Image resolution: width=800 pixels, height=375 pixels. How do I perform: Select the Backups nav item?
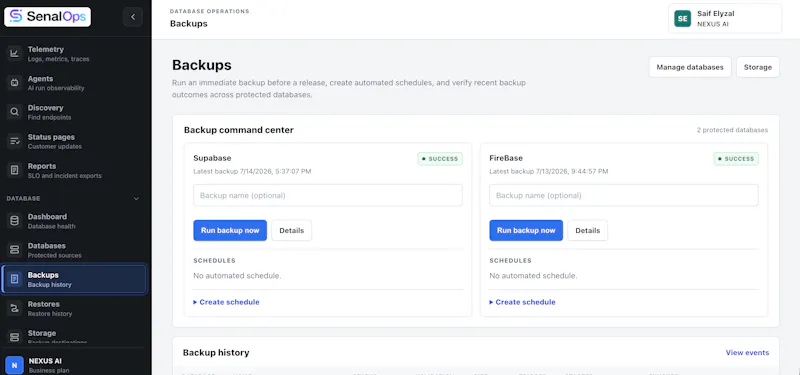[x=74, y=279]
